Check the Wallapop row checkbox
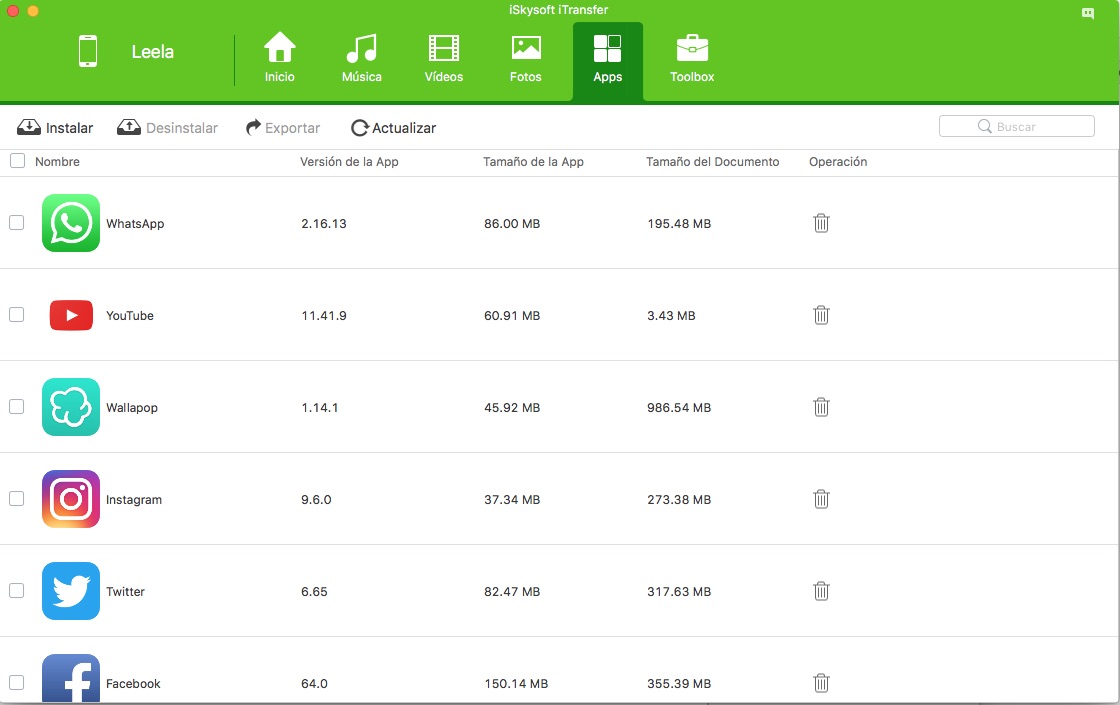This screenshot has width=1120, height=705. [16, 407]
